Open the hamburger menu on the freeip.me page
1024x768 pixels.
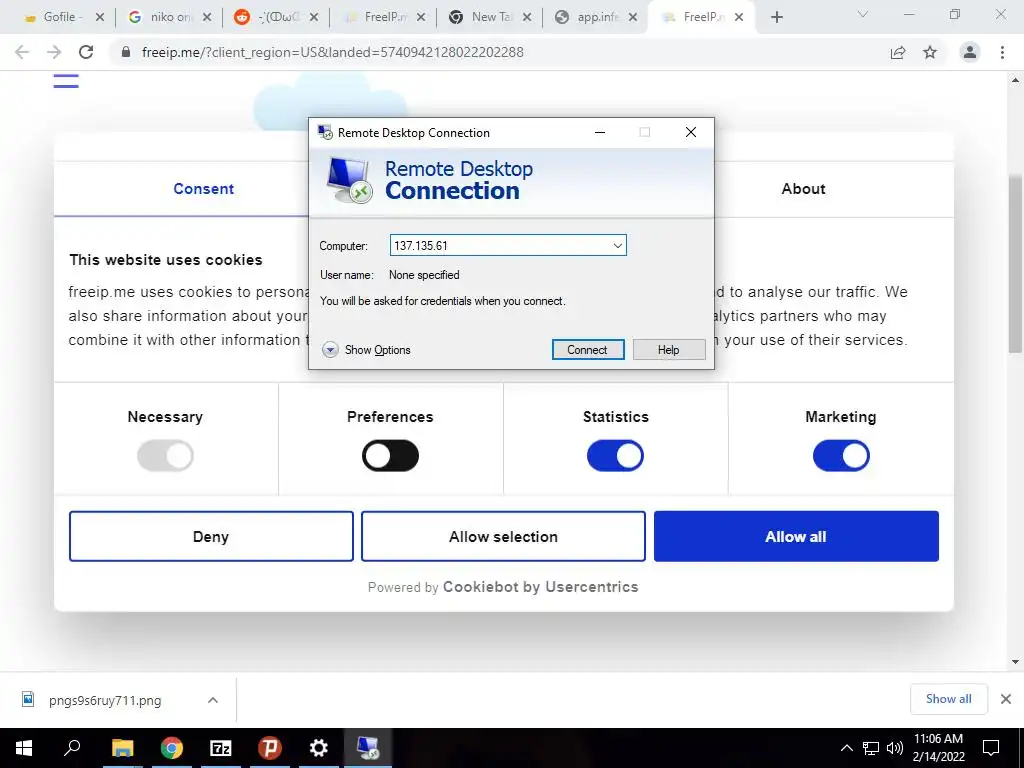tap(66, 80)
